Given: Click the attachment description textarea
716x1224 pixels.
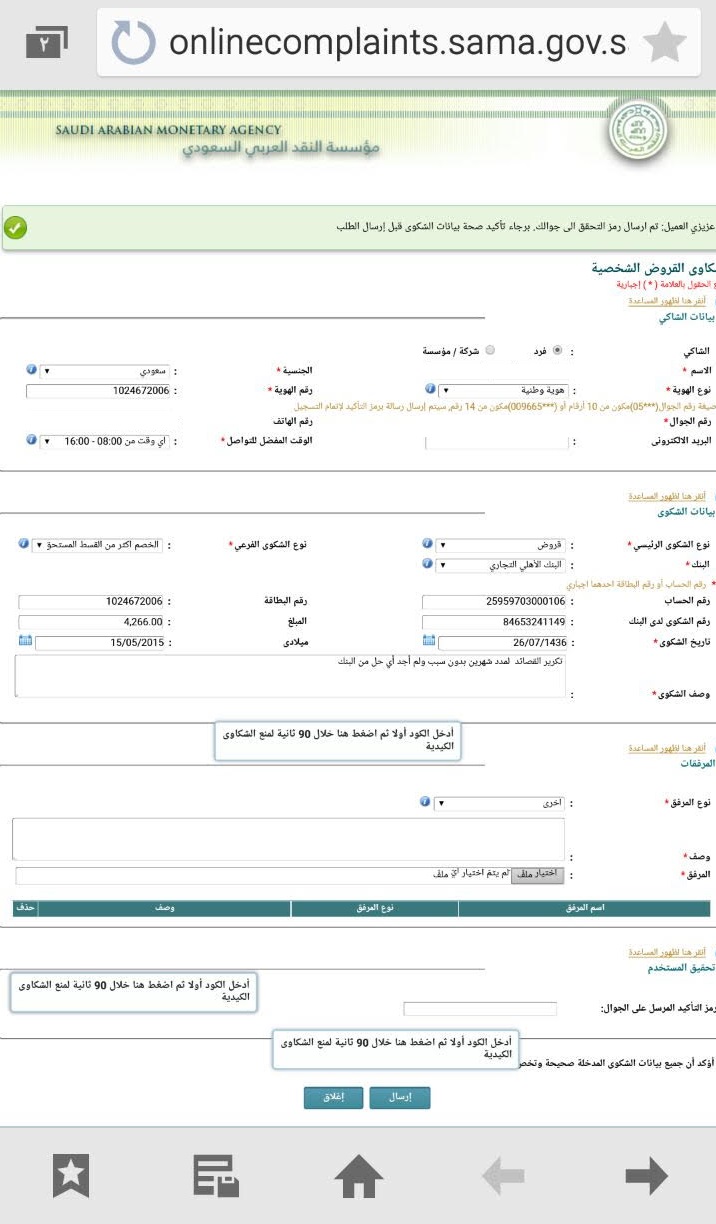Looking at the screenshot, I should coord(288,839).
